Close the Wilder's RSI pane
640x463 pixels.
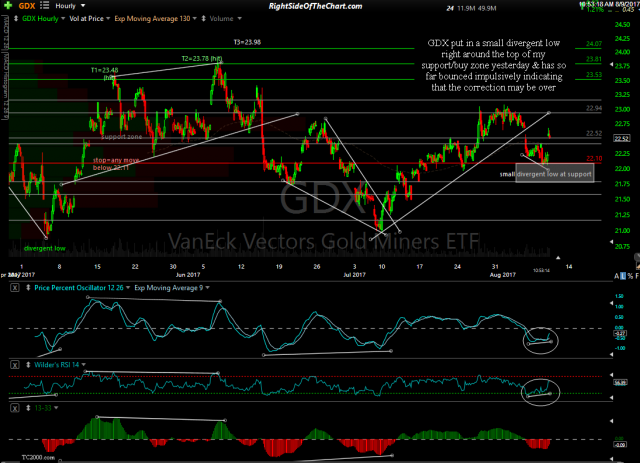(x=15, y=365)
